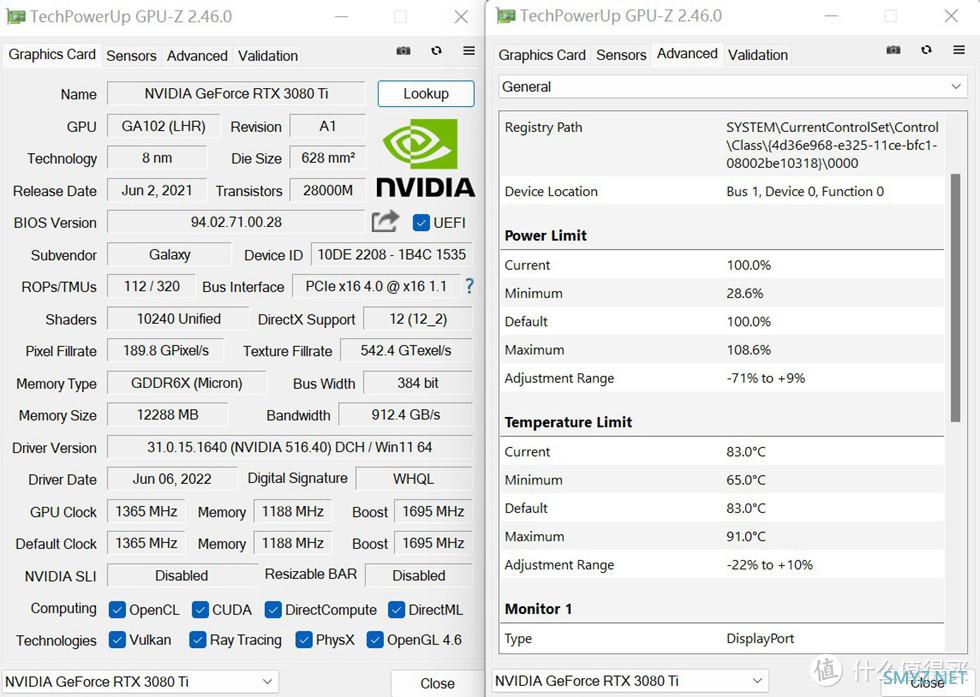Click the Digital Signature field WHQL
980x697 pixels.
(x=414, y=479)
